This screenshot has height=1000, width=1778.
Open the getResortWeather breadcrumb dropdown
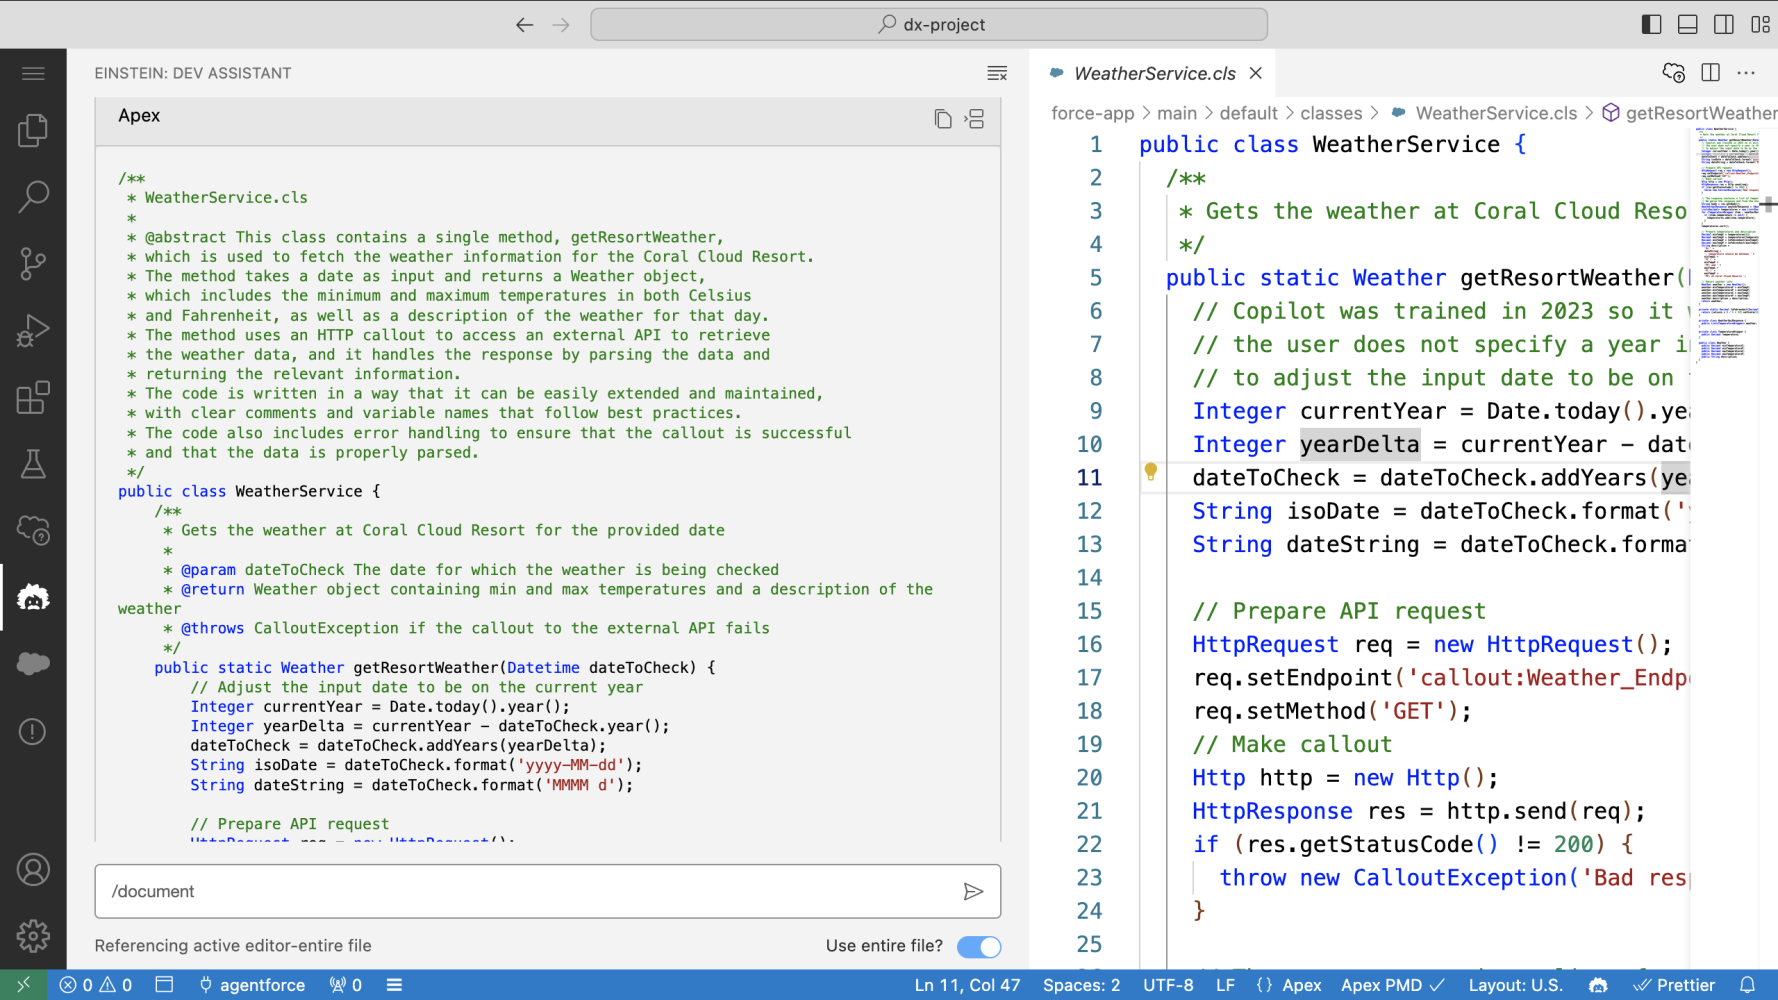point(1699,113)
